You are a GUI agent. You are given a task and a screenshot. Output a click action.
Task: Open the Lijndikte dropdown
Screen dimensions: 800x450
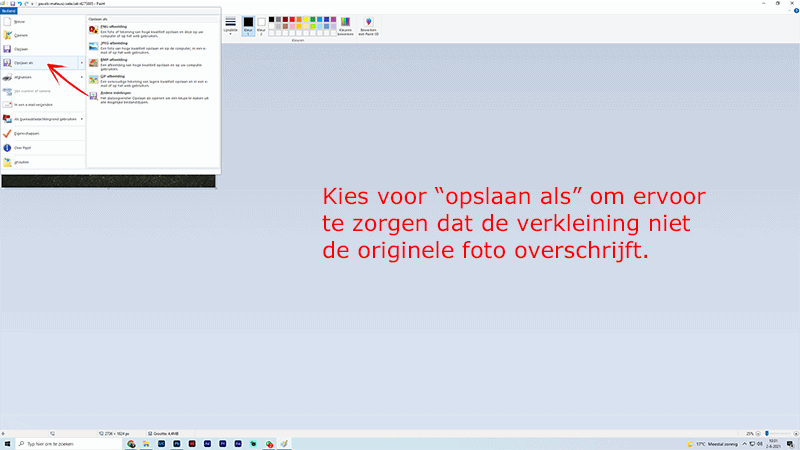[x=231, y=26]
